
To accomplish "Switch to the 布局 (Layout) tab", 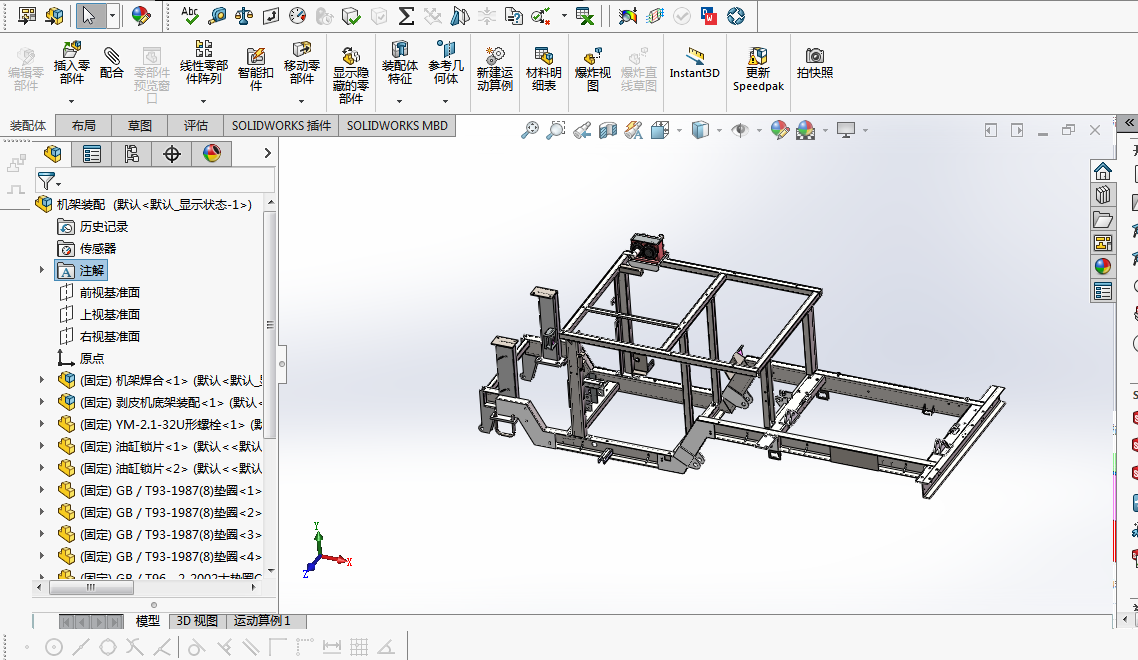I will (x=83, y=126).
